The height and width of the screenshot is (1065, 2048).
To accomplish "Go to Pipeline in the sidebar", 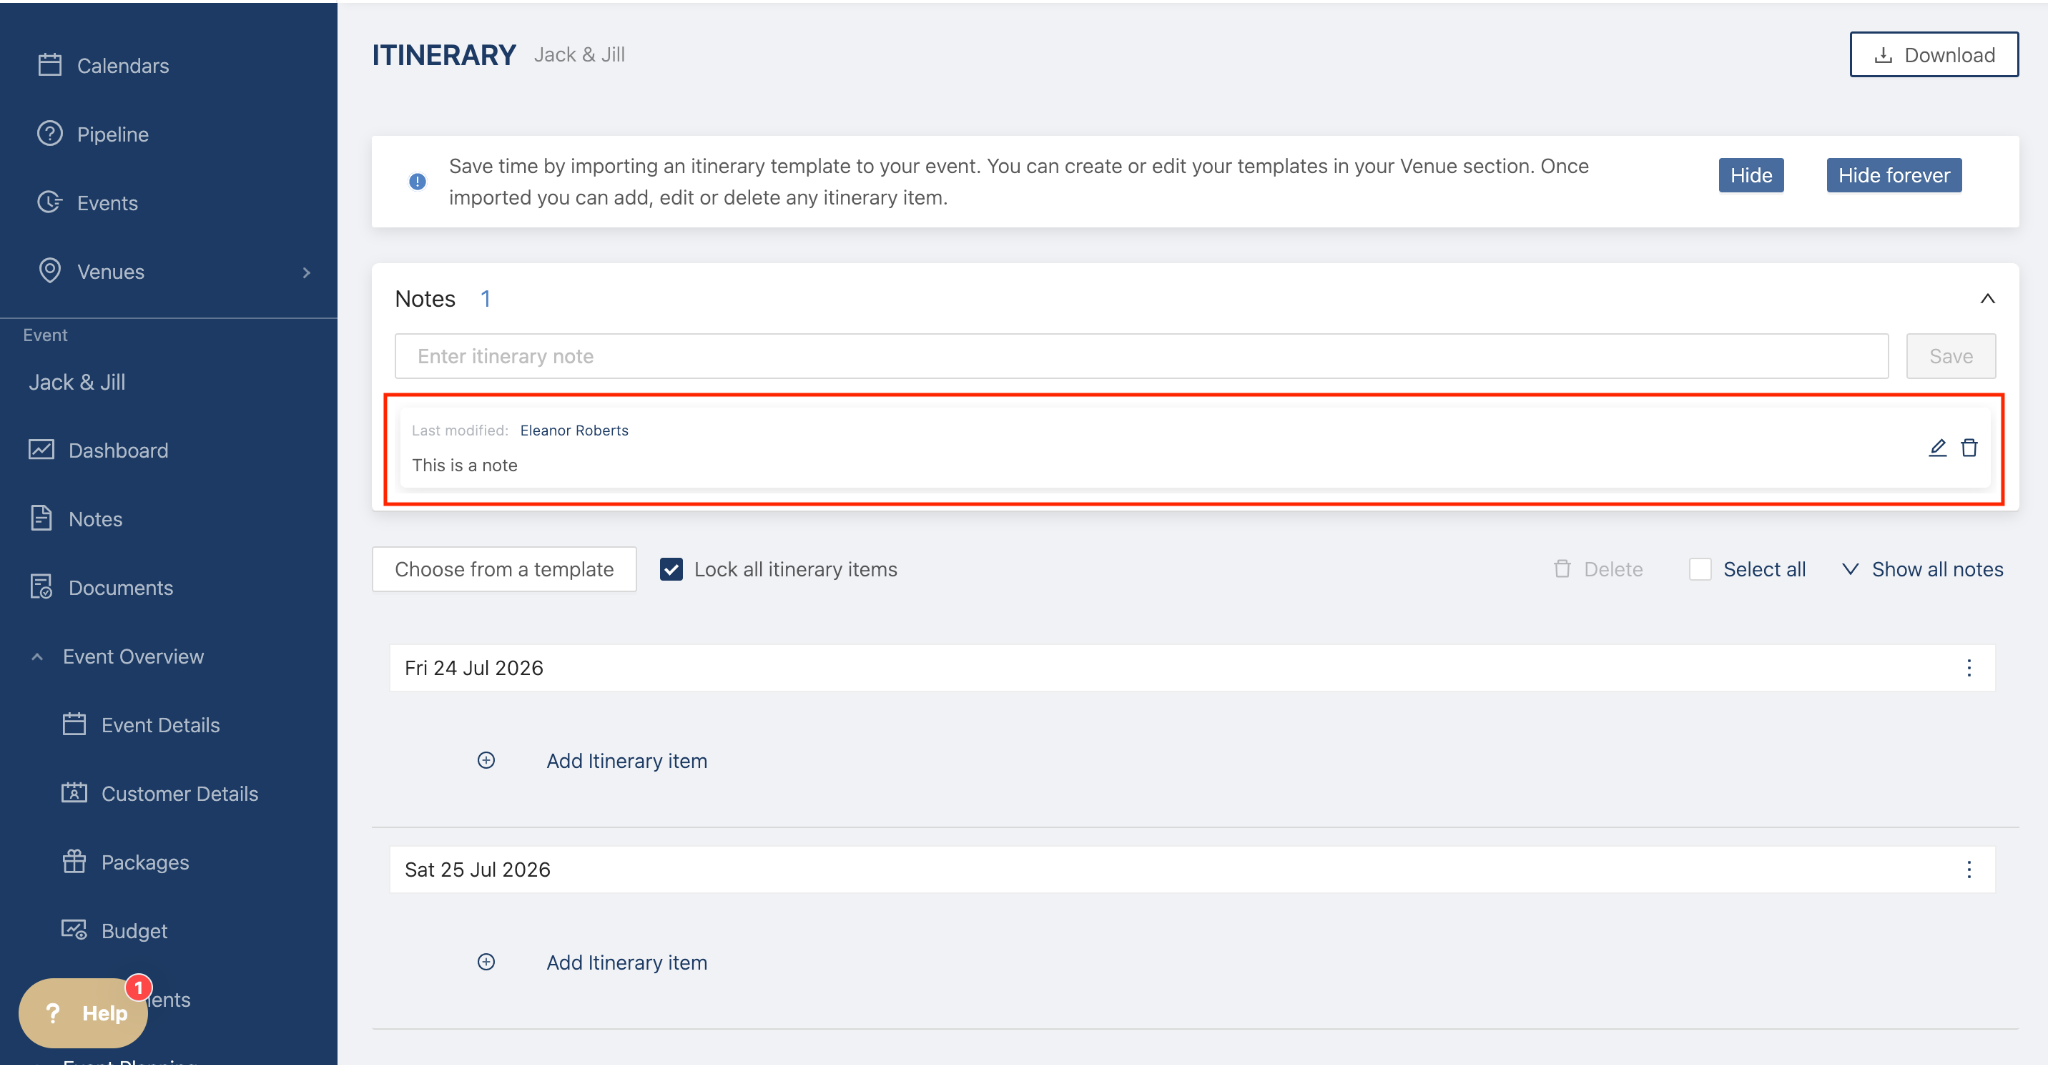I will point(112,135).
